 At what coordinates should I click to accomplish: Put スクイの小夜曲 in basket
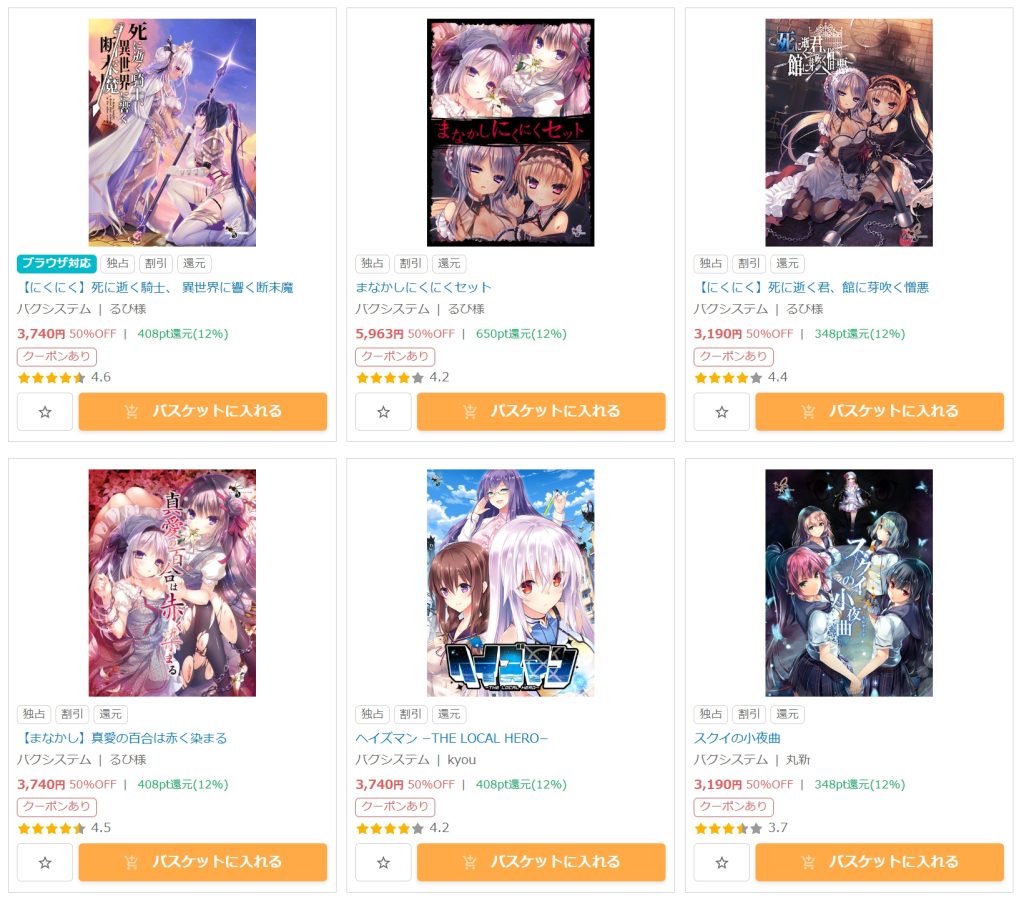(880, 862)
